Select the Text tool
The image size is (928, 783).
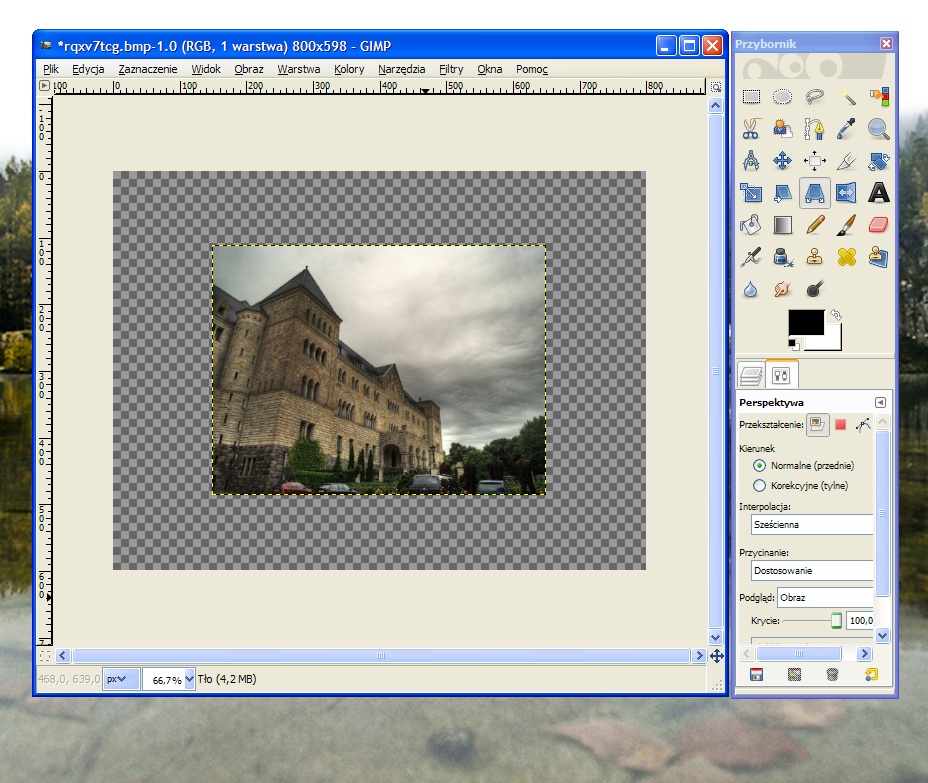[x=878, y=193]
